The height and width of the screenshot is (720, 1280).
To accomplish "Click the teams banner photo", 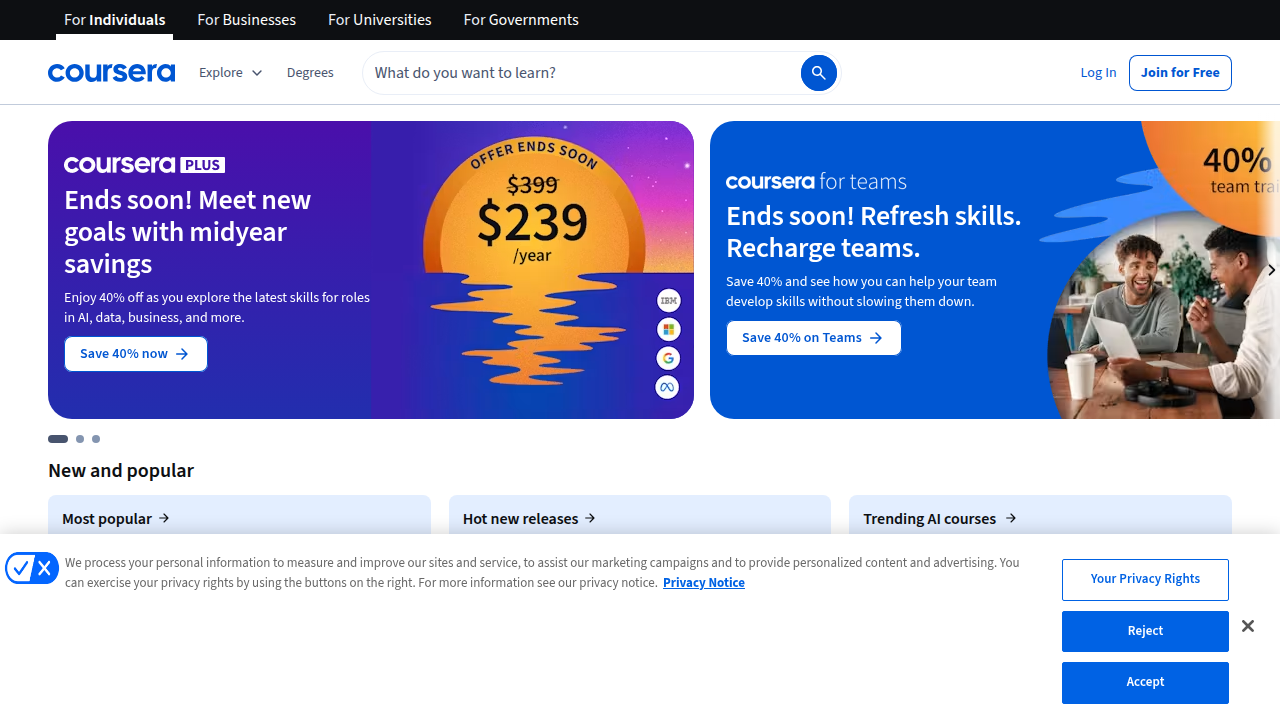I will point(1163,316).
